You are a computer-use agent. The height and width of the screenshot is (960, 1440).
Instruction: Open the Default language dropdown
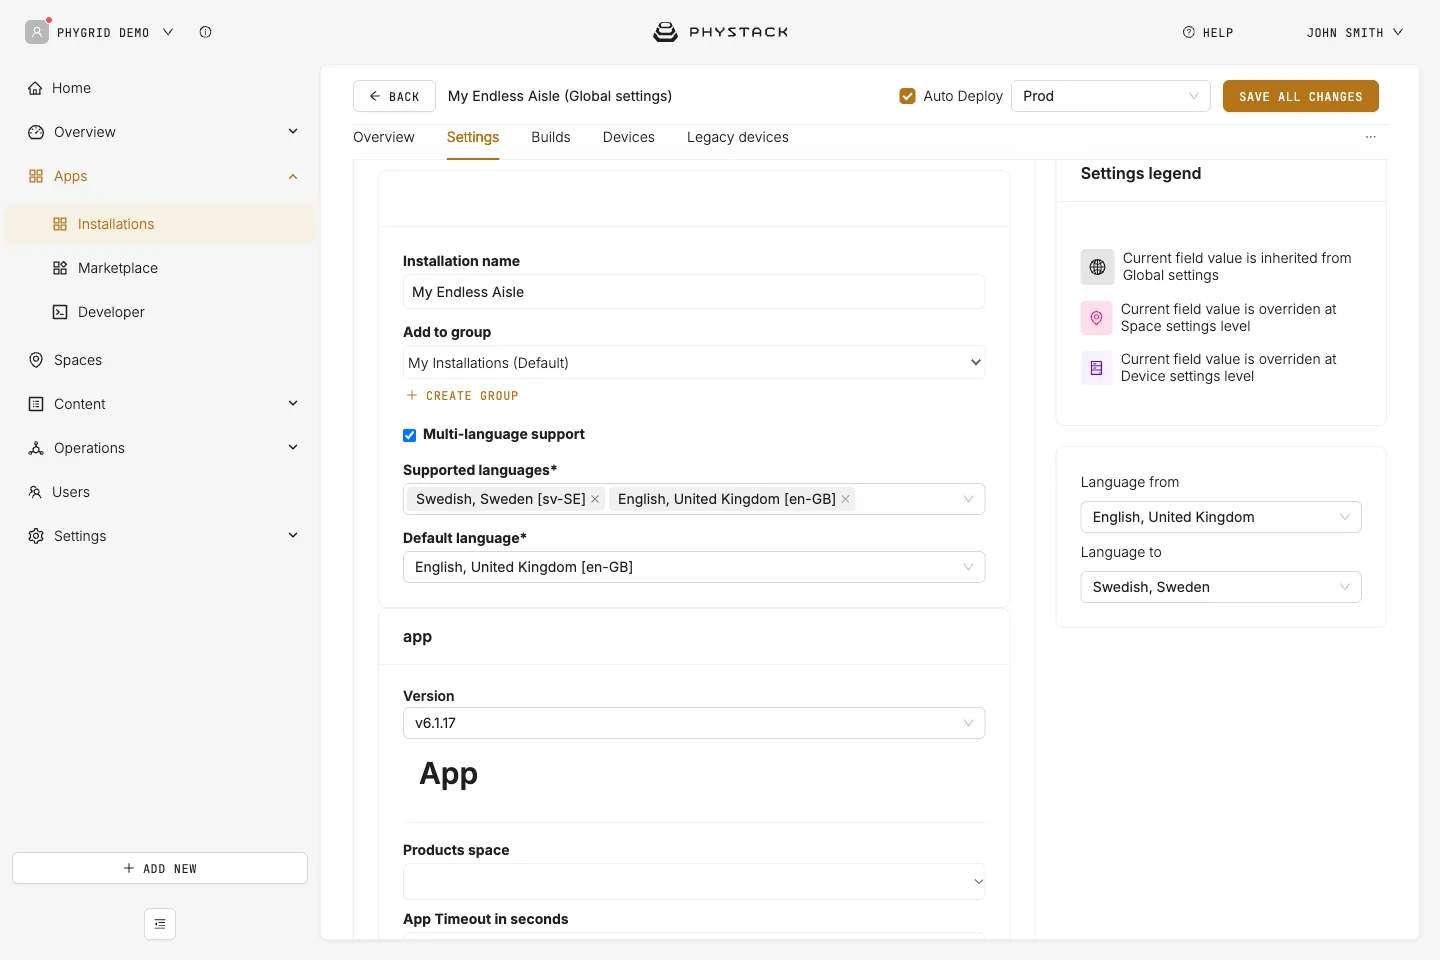coord(694,567)
